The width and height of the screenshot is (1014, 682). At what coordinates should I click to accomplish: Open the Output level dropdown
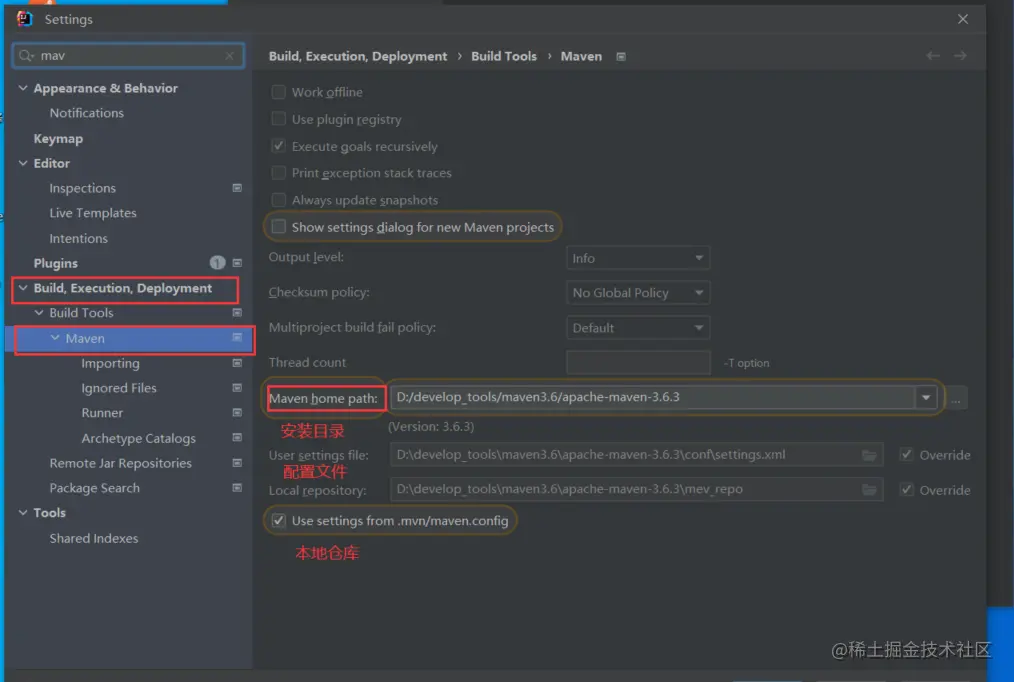pyautogui.click(x=638, y=258)
